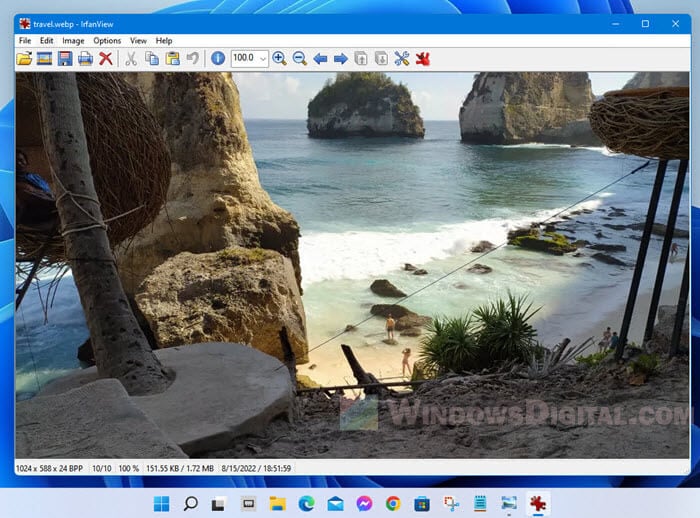Open the zoom percentage dropdown arrow
The width and height of the screenshot is (700, 518).
263,58
